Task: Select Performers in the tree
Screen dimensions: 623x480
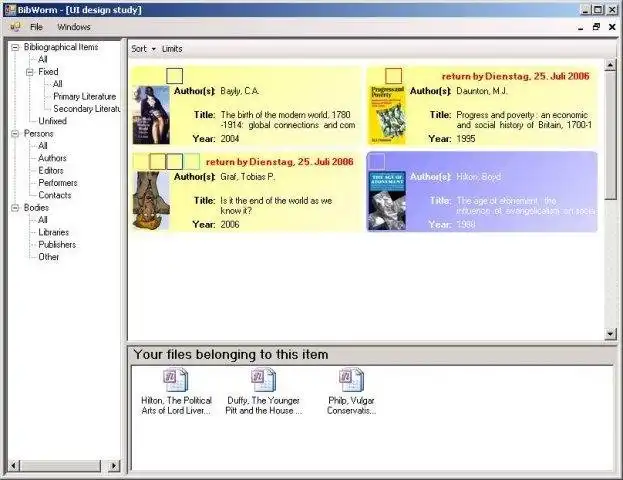Action: coord(58,183)
